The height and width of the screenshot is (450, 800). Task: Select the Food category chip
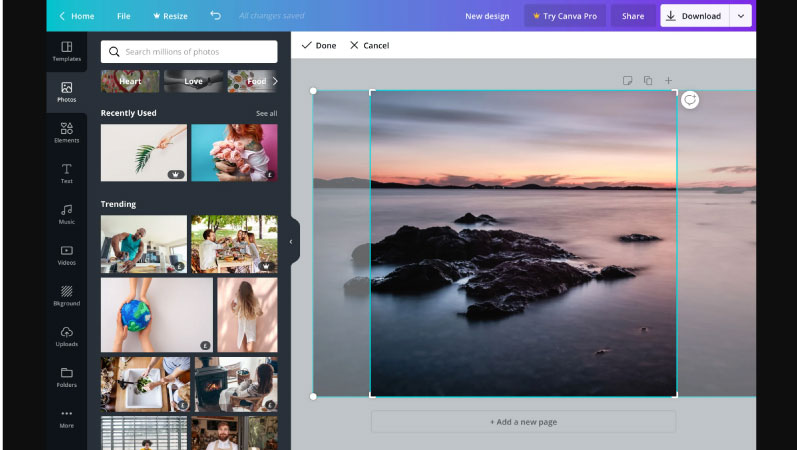(x=251, y=81)
